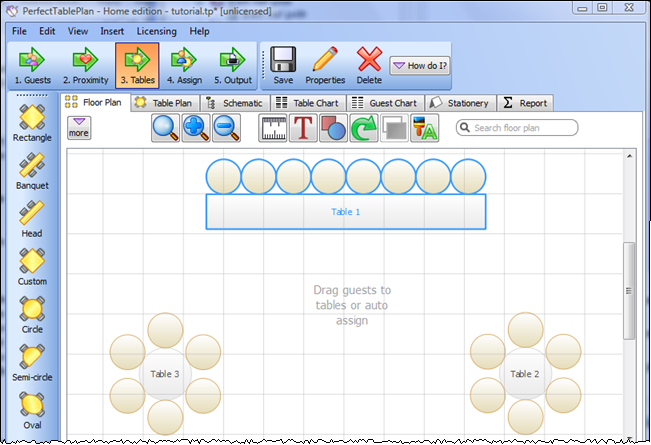Insert a Semi-circle table
Viewport: 651px width, 445px height.
pos(32,363)
